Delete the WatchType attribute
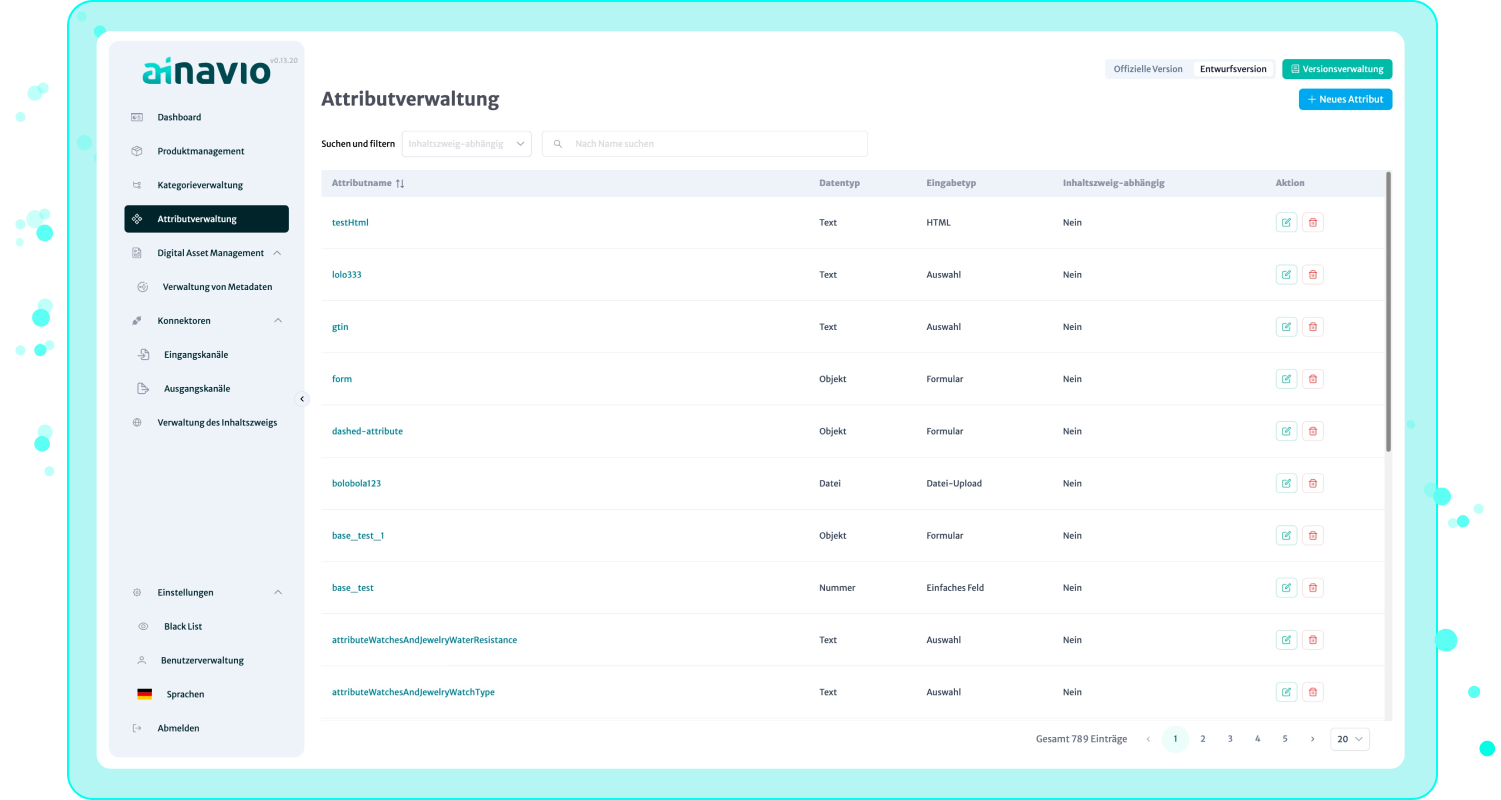1501x800 pixels. coord(1313,691)
